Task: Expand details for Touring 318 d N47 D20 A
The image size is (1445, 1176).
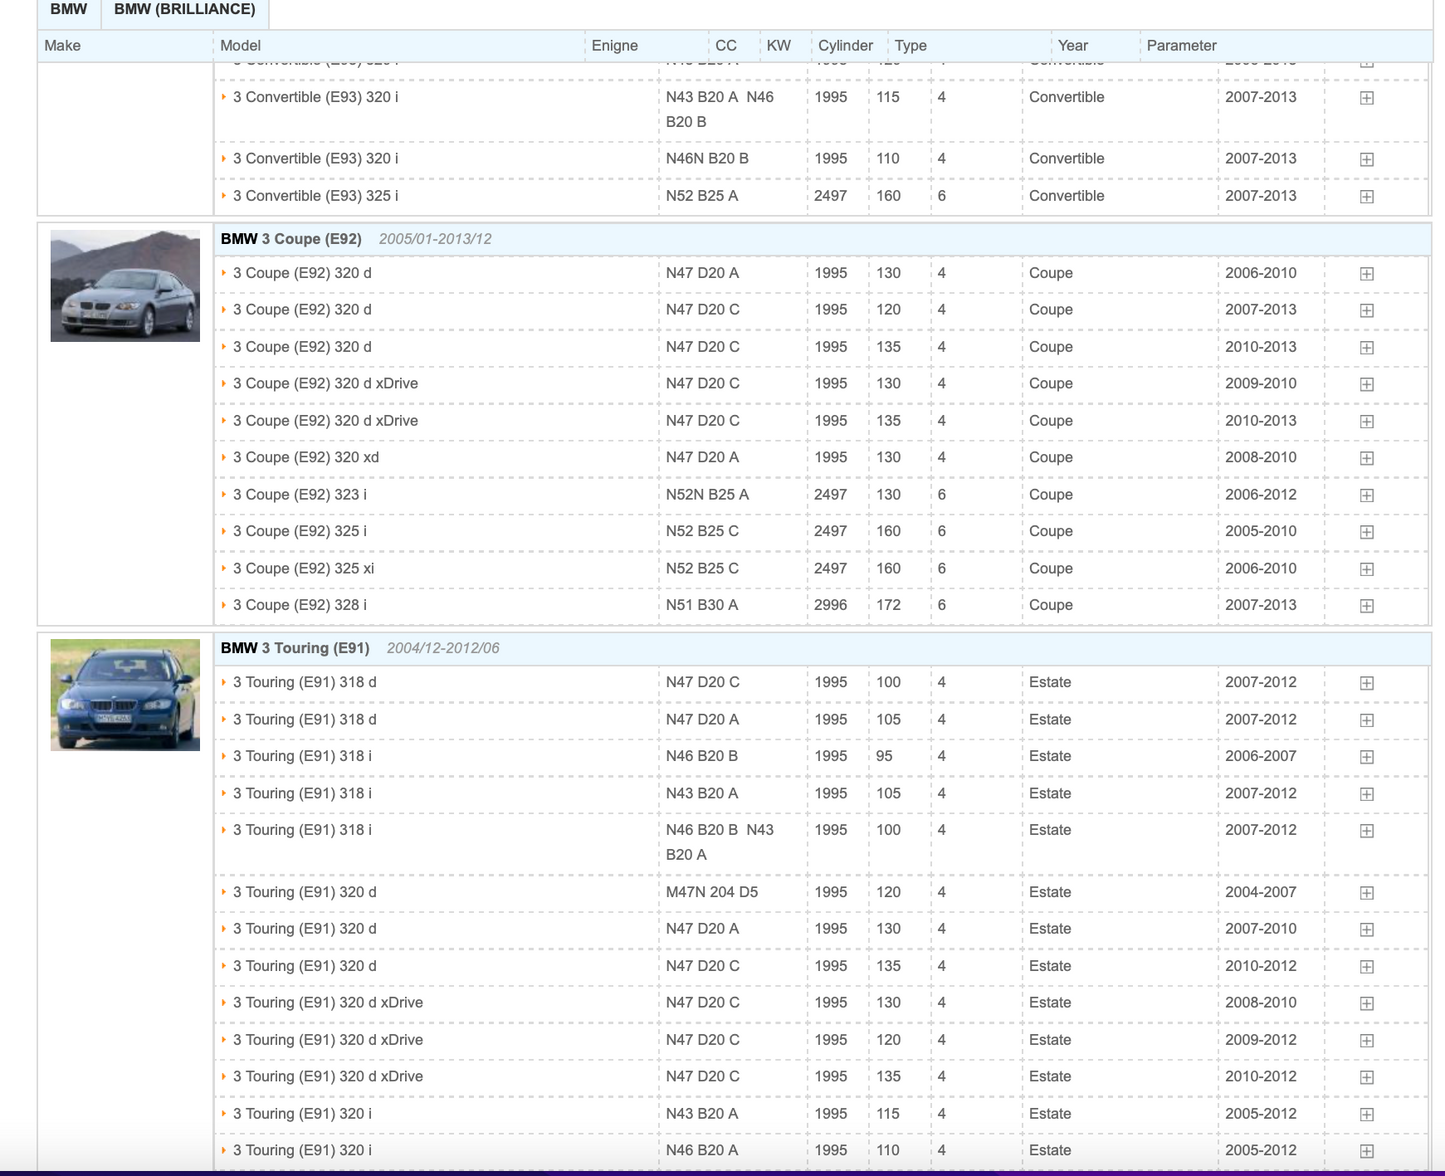Action: [1366, 720]
